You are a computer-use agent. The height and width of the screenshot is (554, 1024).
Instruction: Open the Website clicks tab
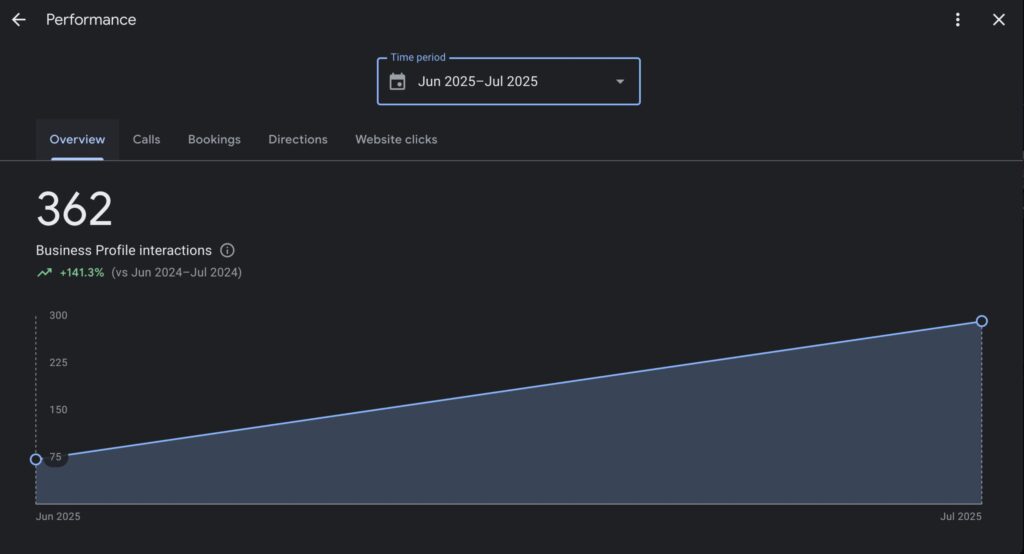click(396, 139)
